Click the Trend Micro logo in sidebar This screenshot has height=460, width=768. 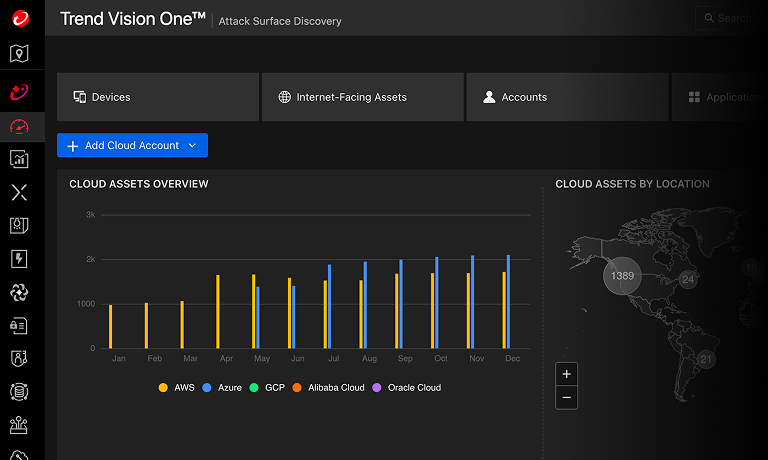coord(19,19)
